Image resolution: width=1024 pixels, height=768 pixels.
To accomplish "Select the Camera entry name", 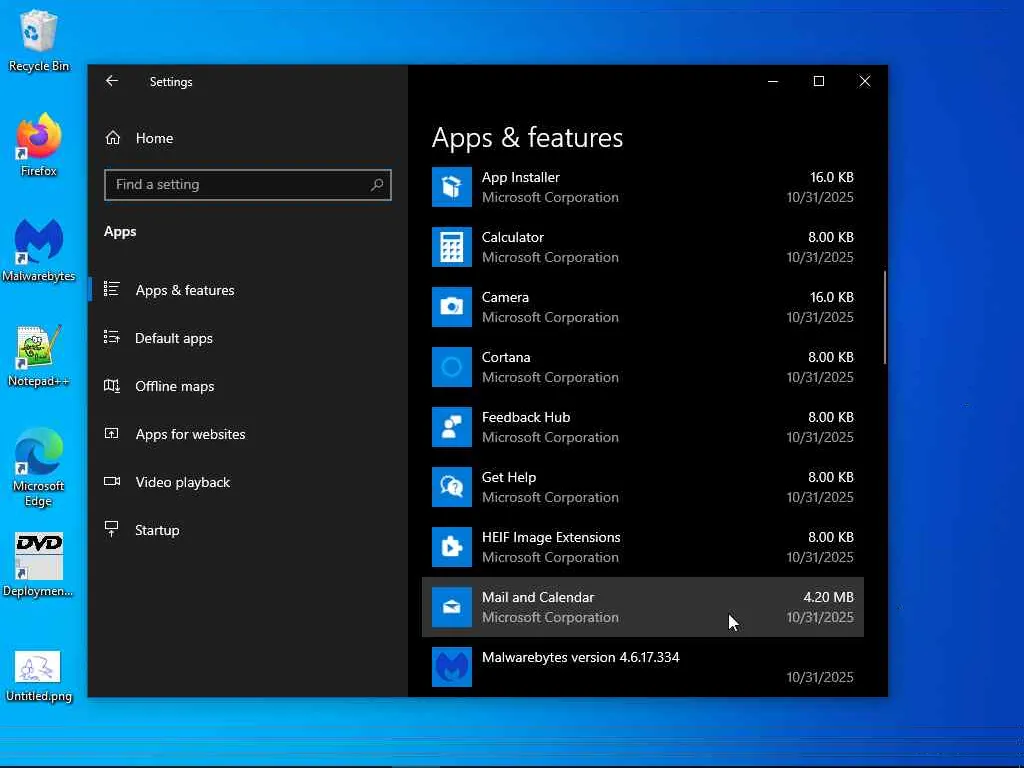I will [x=505, y=297].
